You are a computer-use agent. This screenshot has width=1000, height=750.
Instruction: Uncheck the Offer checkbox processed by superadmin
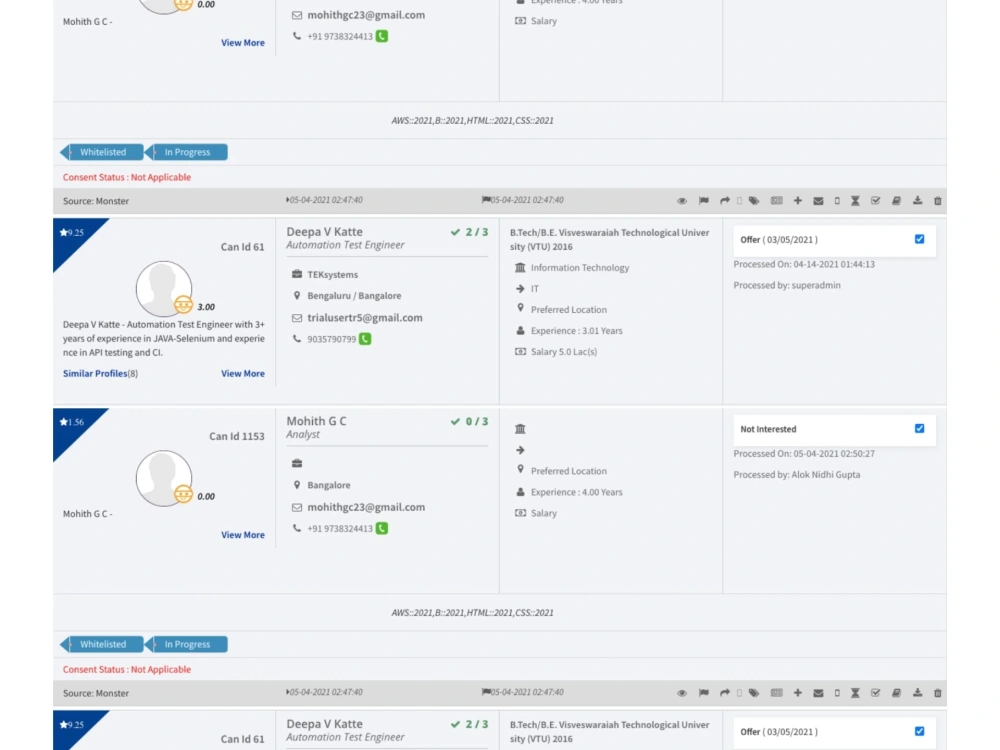click(919, 239)
